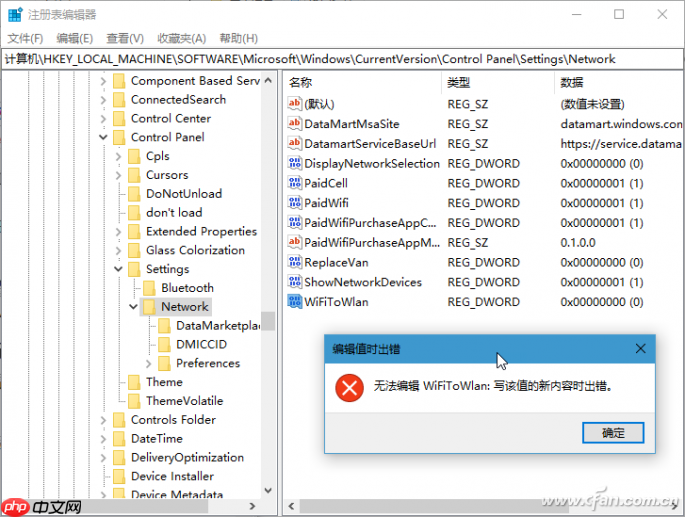
Task: Click REG_DWORD type cell of ShowNetworkDevices
Action: point(483,282)
